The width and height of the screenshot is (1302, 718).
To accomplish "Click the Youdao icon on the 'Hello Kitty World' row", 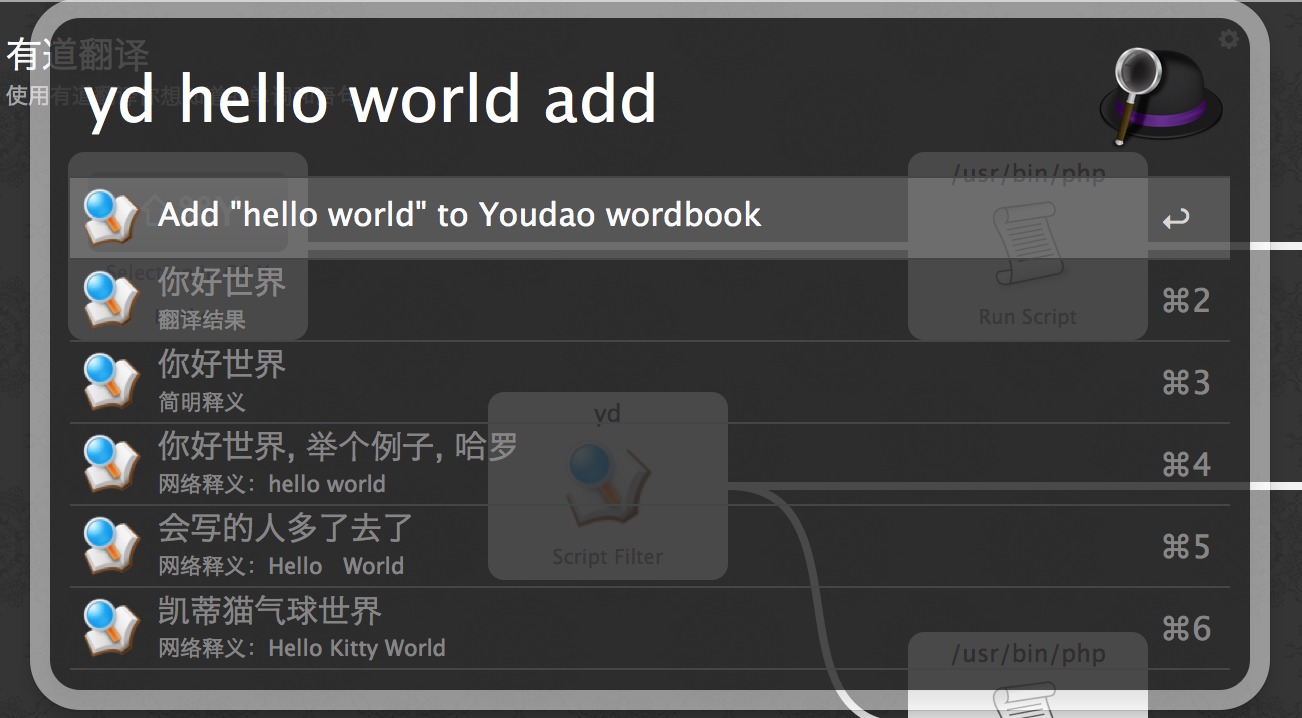I will (110, 628).
